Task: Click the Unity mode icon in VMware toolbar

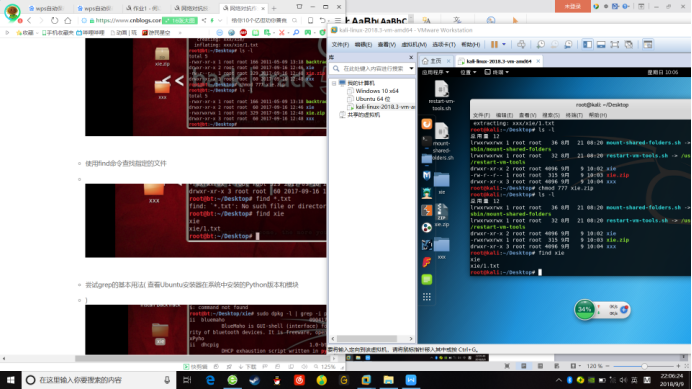Action: tap(629, 45)
